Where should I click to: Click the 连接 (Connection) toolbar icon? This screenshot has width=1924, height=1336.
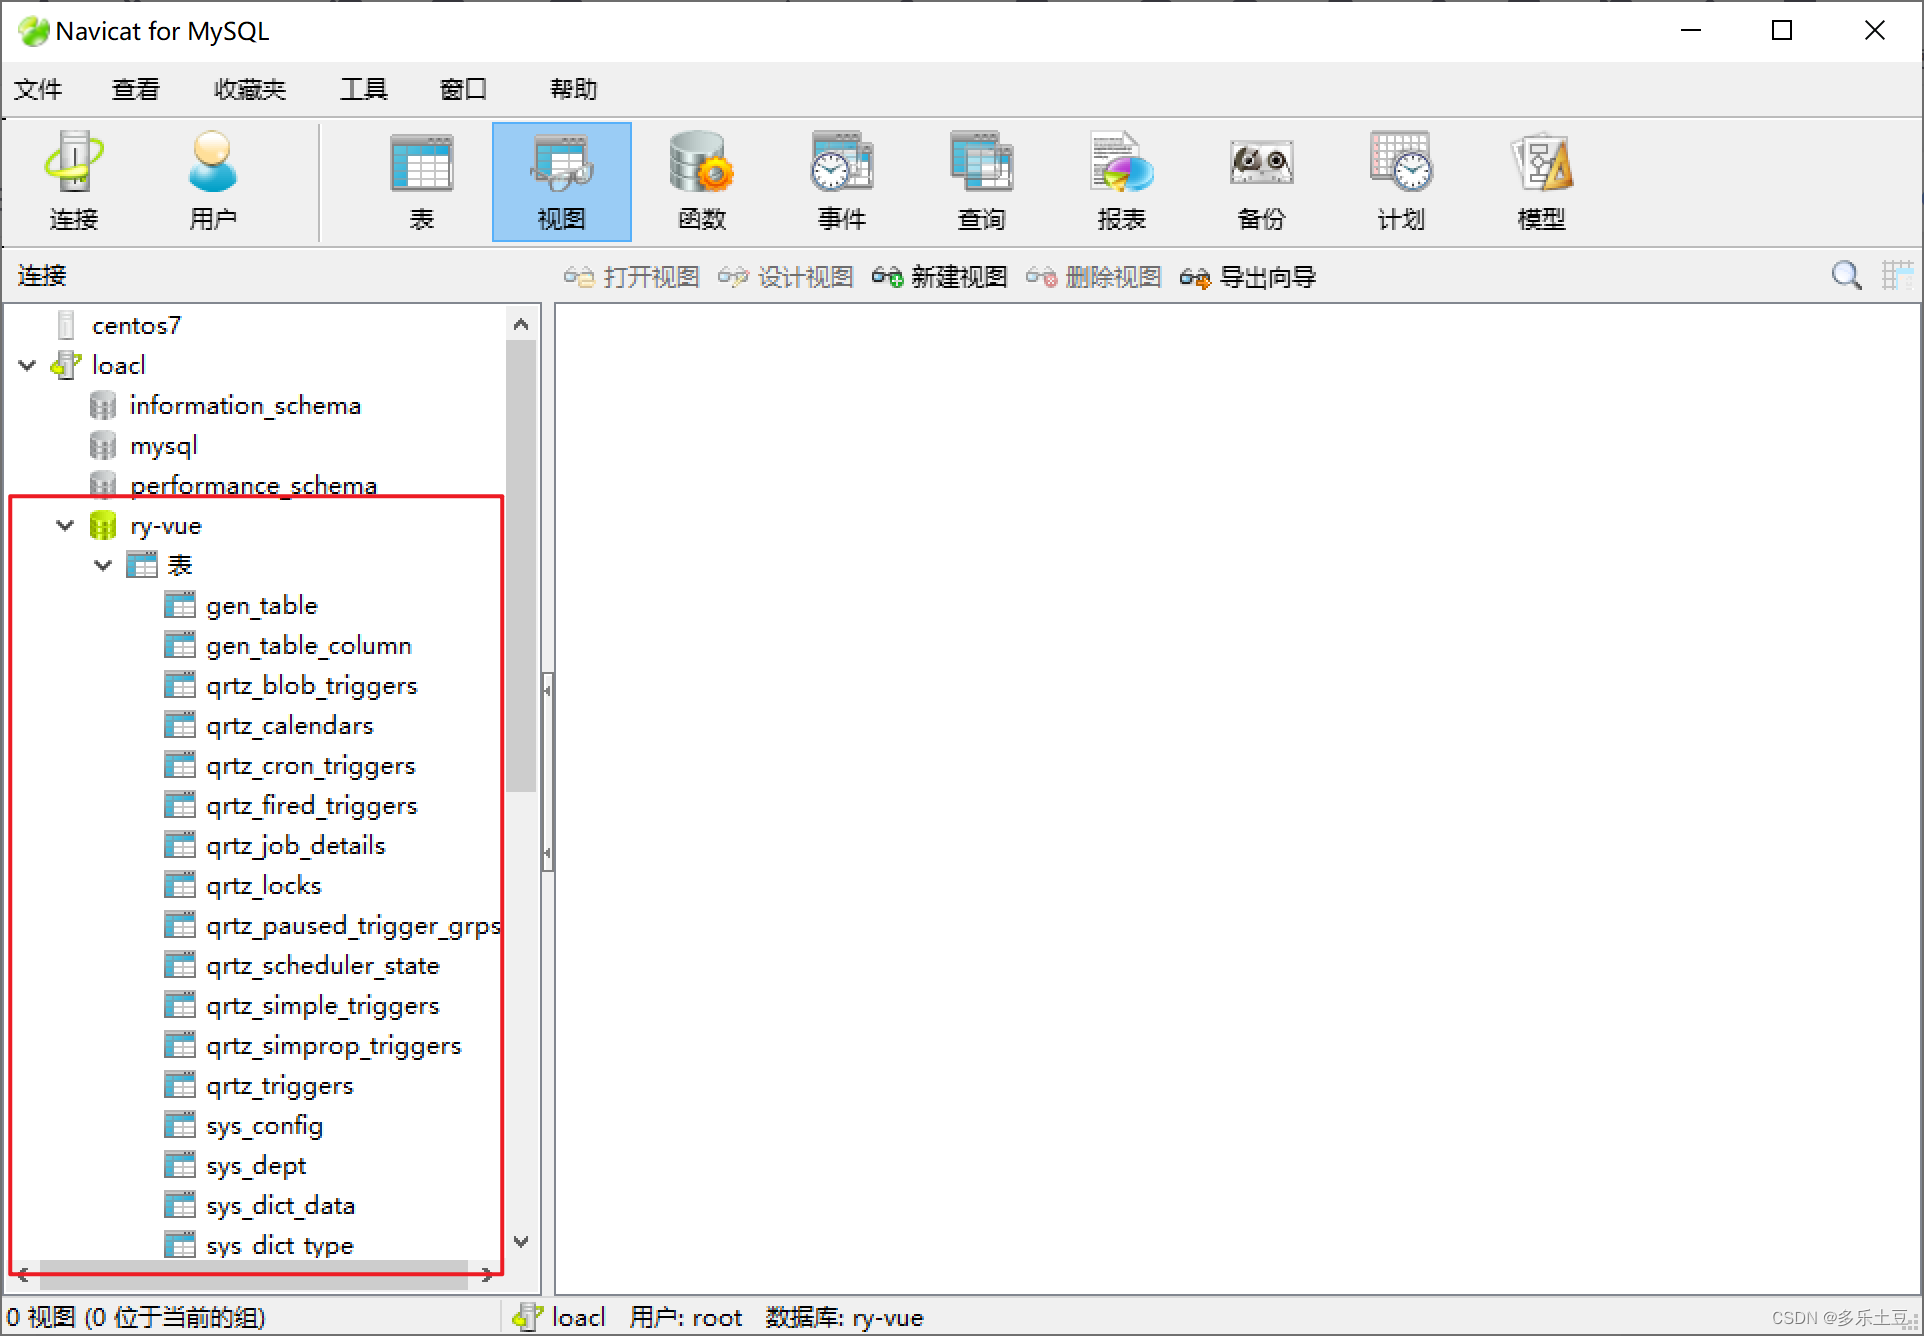[x=73, y=182]
